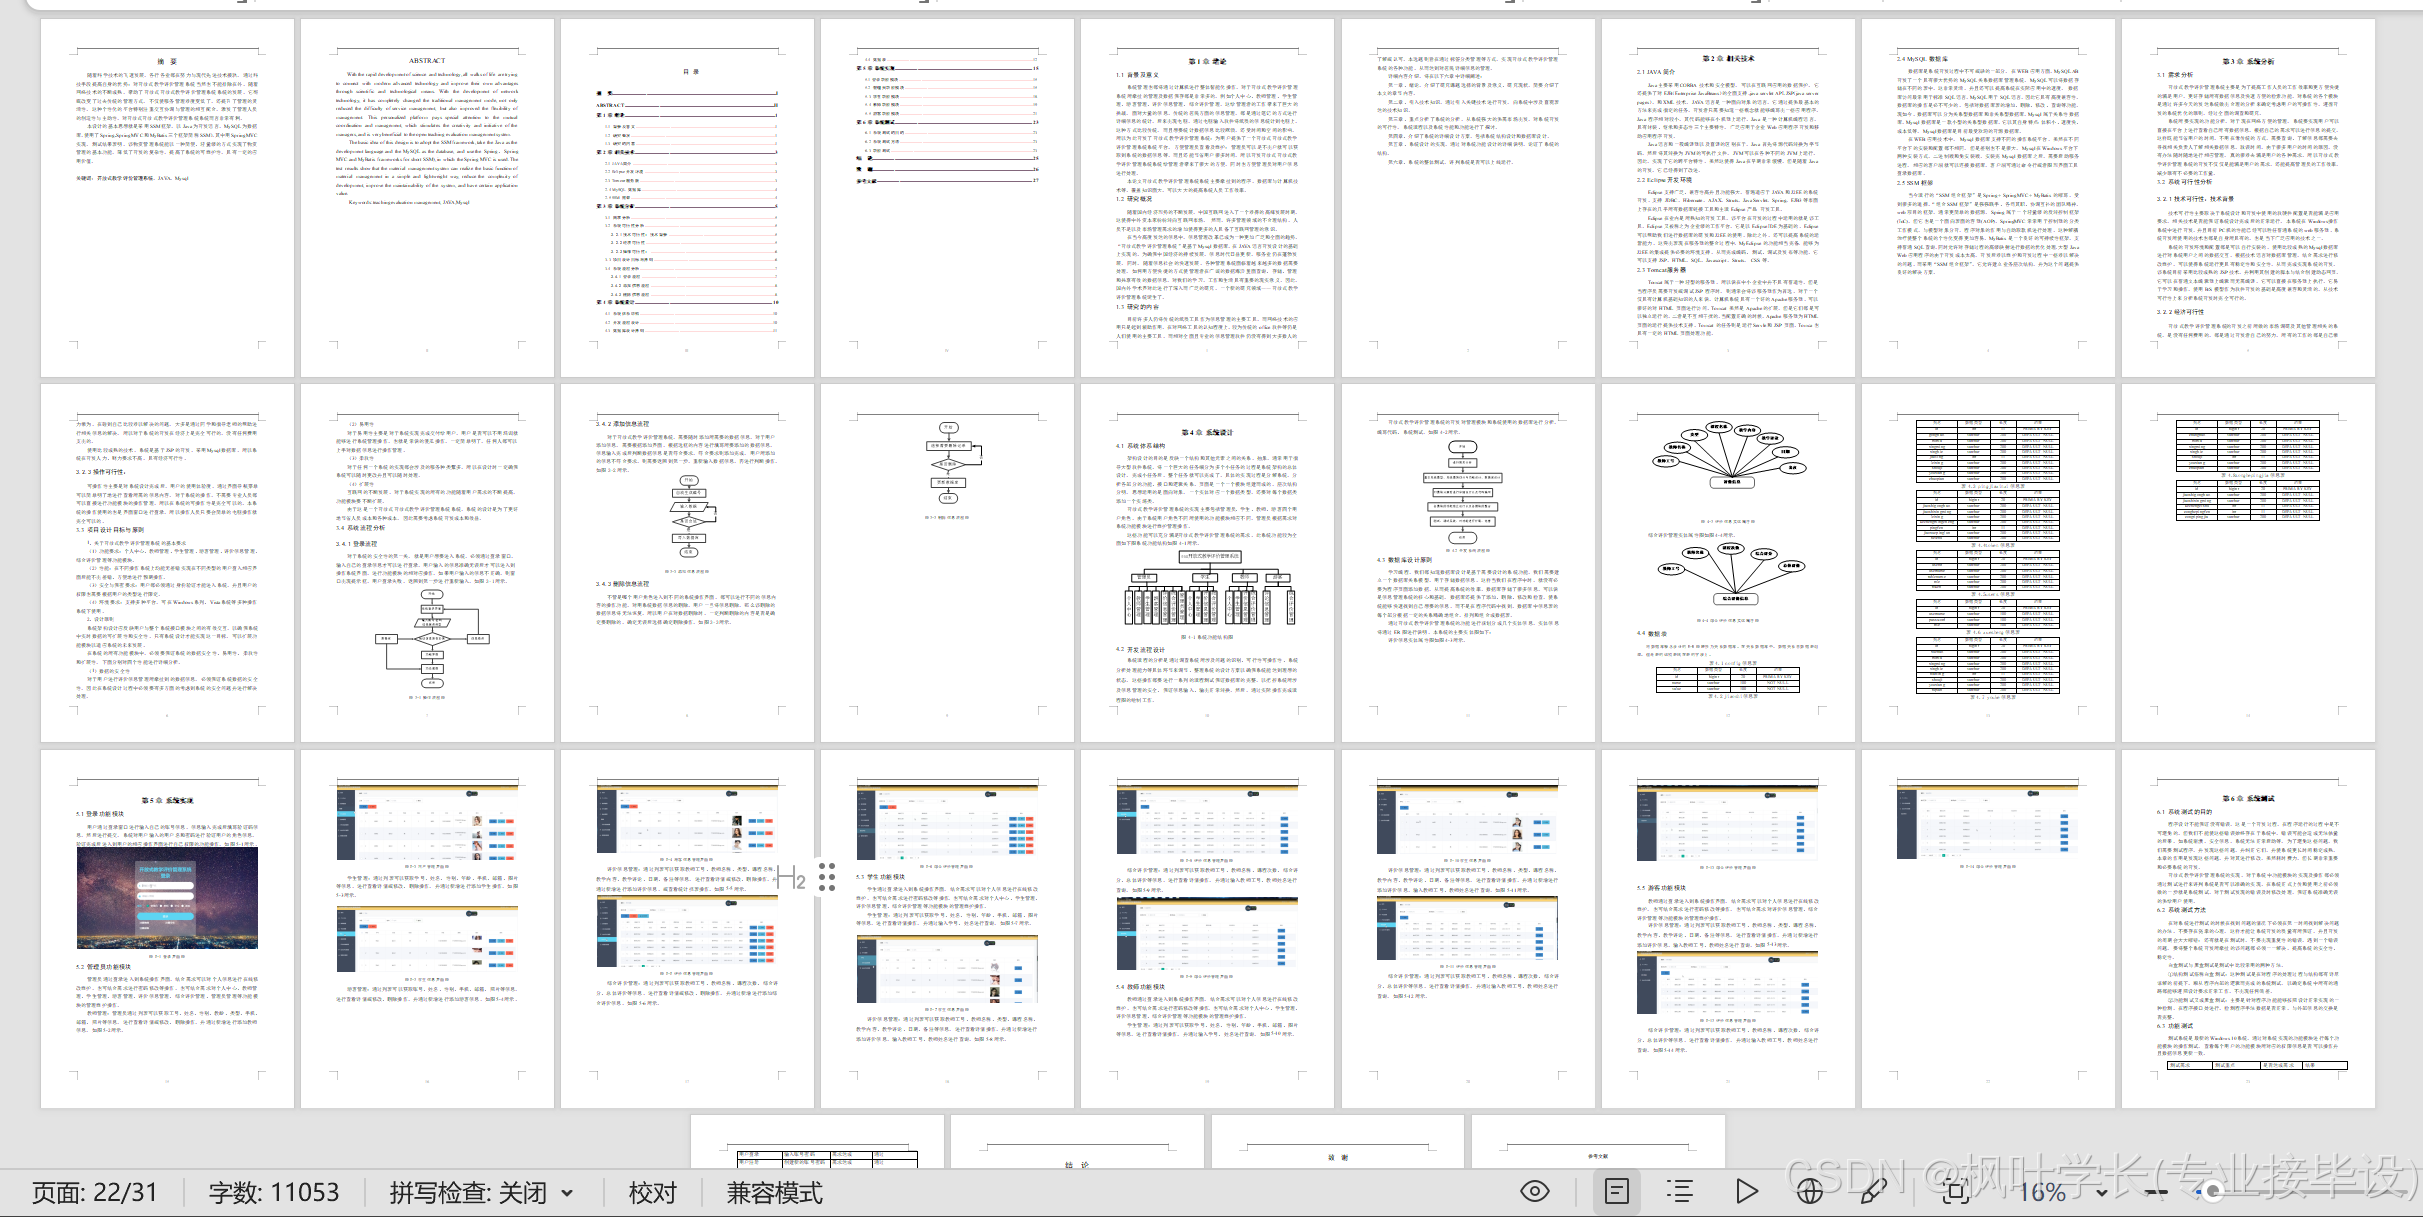The width and height of the screenshot is (2423, 1217).
Task: Click subheading 6.3 功能测试
Action: pyautogui.click(x=2175, y=1026)
